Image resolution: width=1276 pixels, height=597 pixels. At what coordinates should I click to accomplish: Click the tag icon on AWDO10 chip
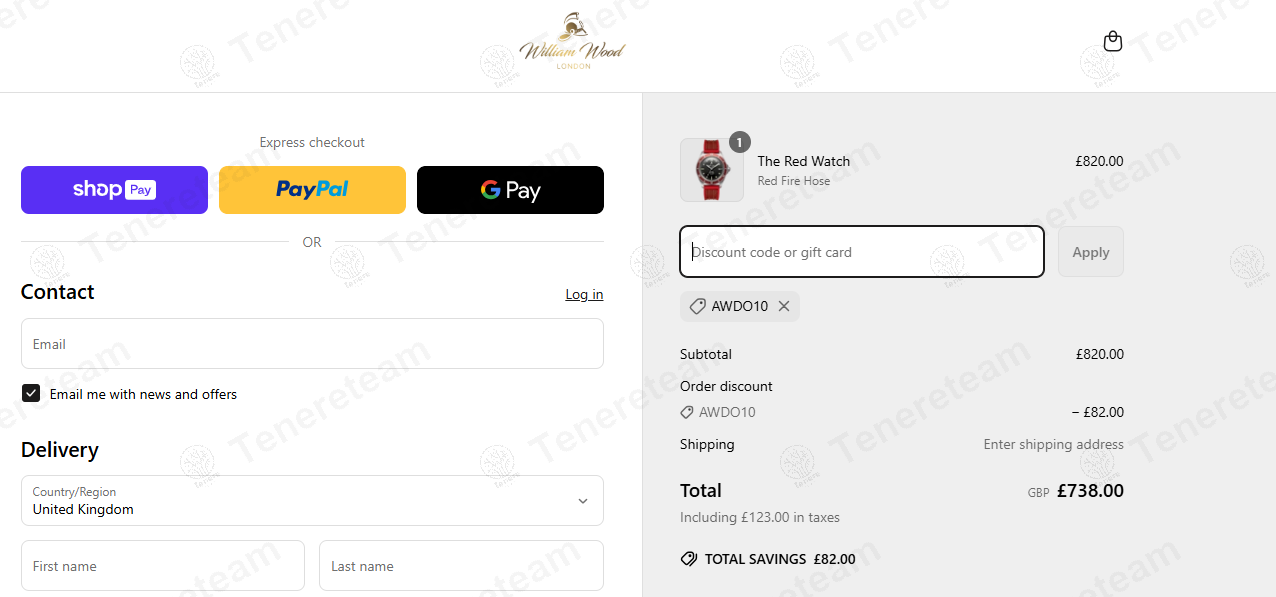click(x=698, y=306)
